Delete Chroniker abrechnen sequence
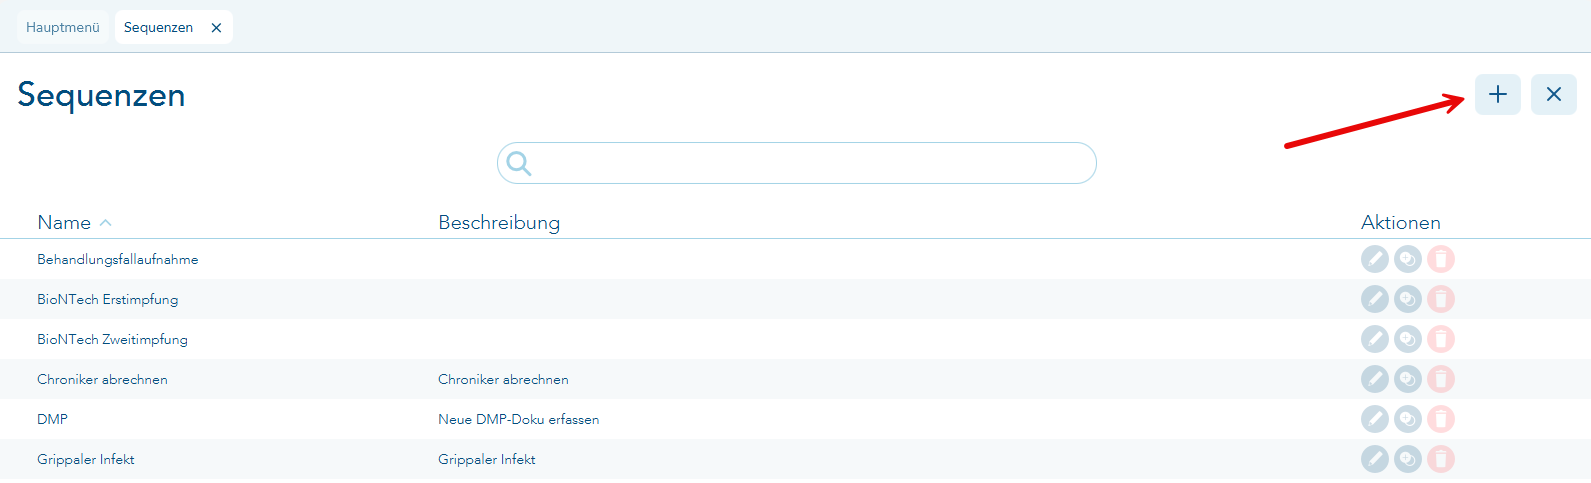 [x=1441, y=379]
